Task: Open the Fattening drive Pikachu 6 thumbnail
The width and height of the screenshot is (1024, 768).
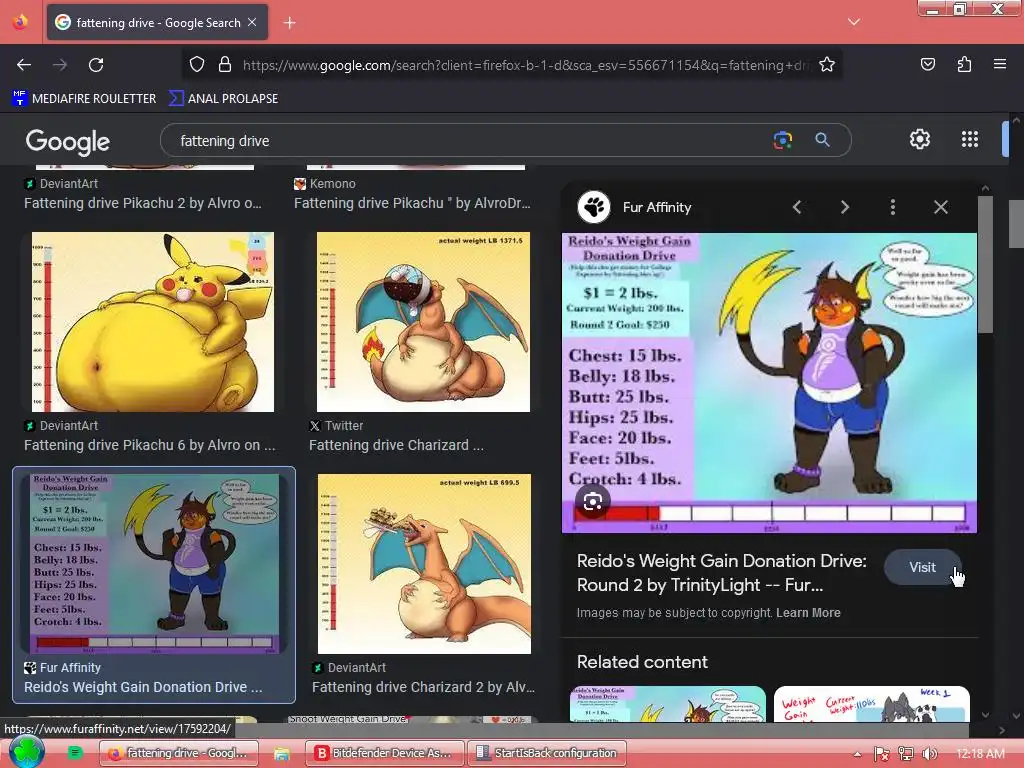Action: (x=153, y=322)
